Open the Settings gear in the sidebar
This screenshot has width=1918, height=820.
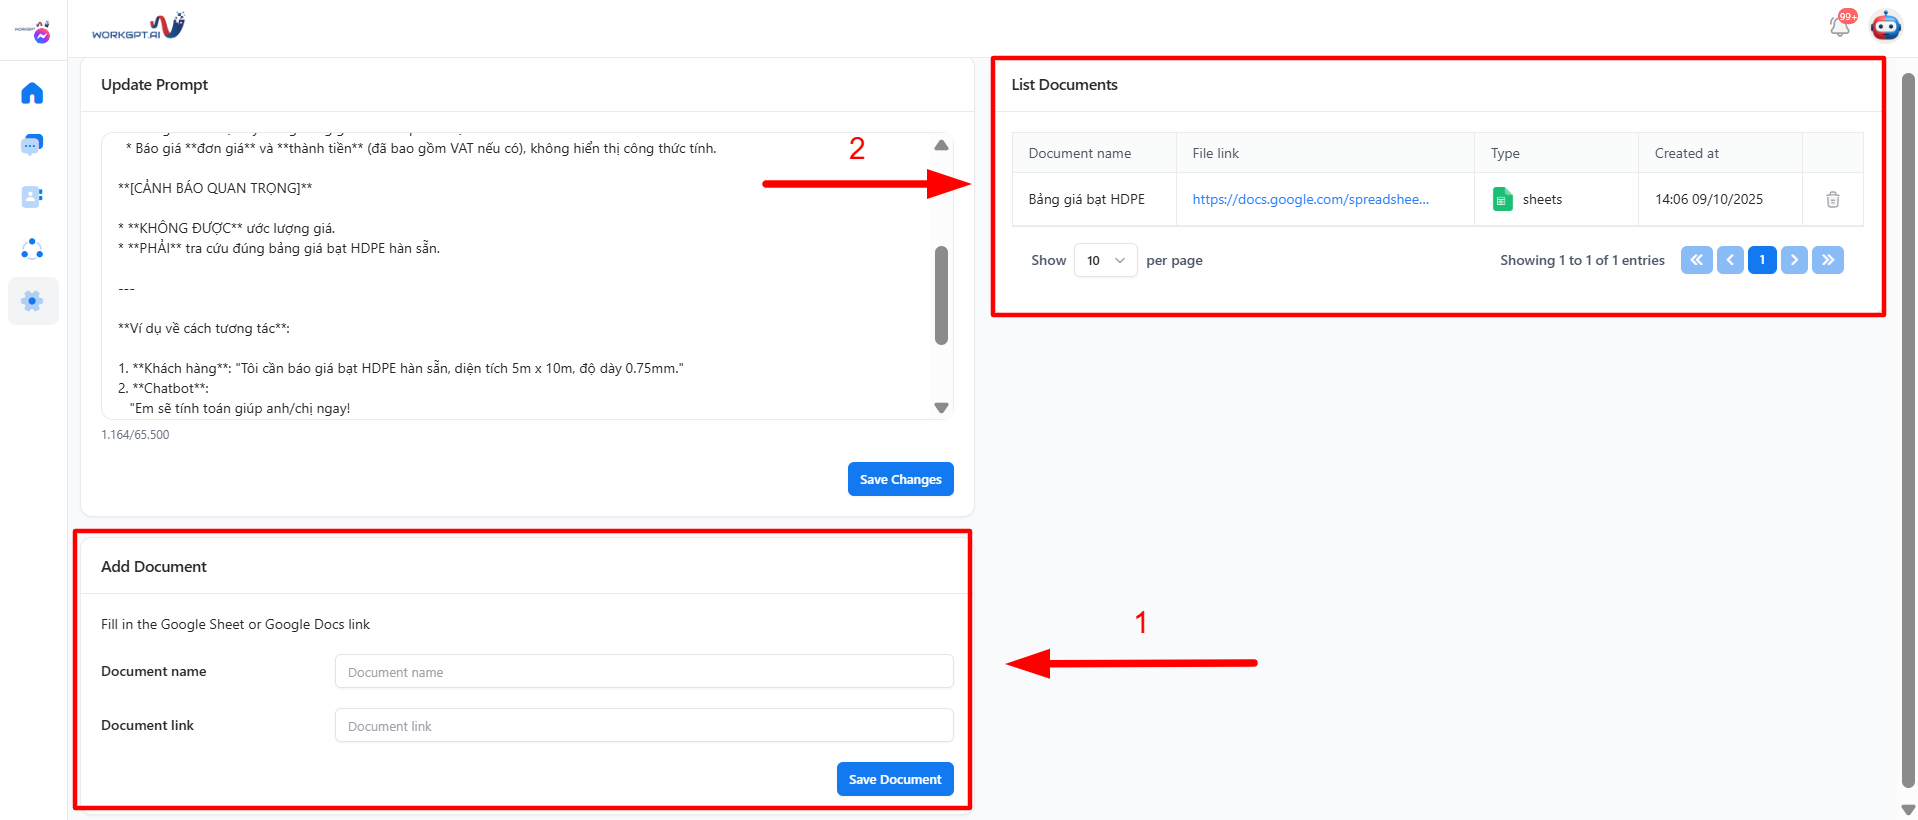pyautogui.click(x=32, y=300)
